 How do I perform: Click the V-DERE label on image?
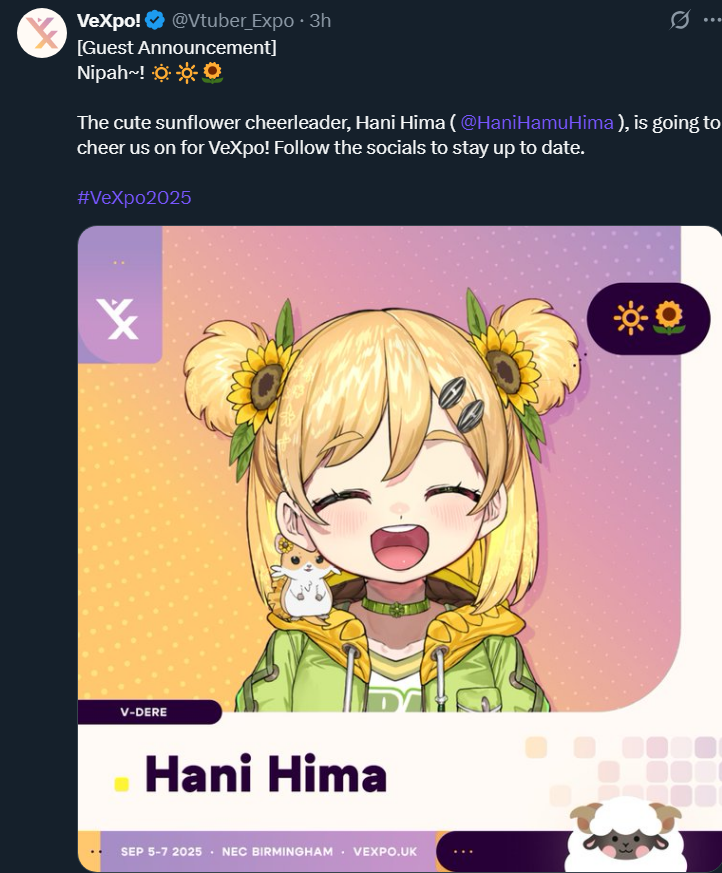144,712
